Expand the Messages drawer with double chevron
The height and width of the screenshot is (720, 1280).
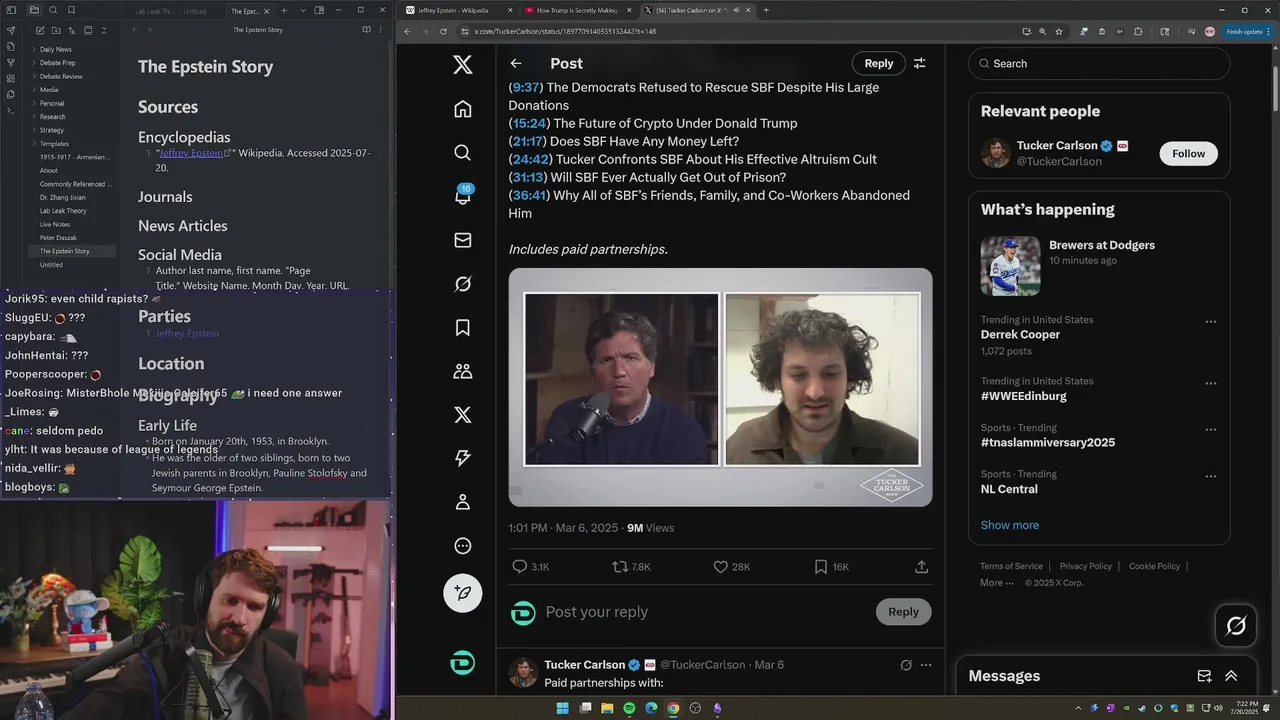1231,676
